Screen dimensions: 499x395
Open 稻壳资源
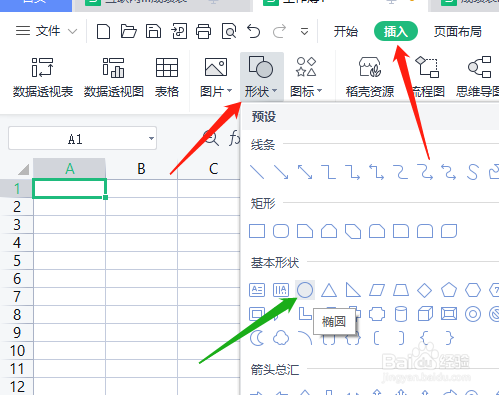coord(370,77)
